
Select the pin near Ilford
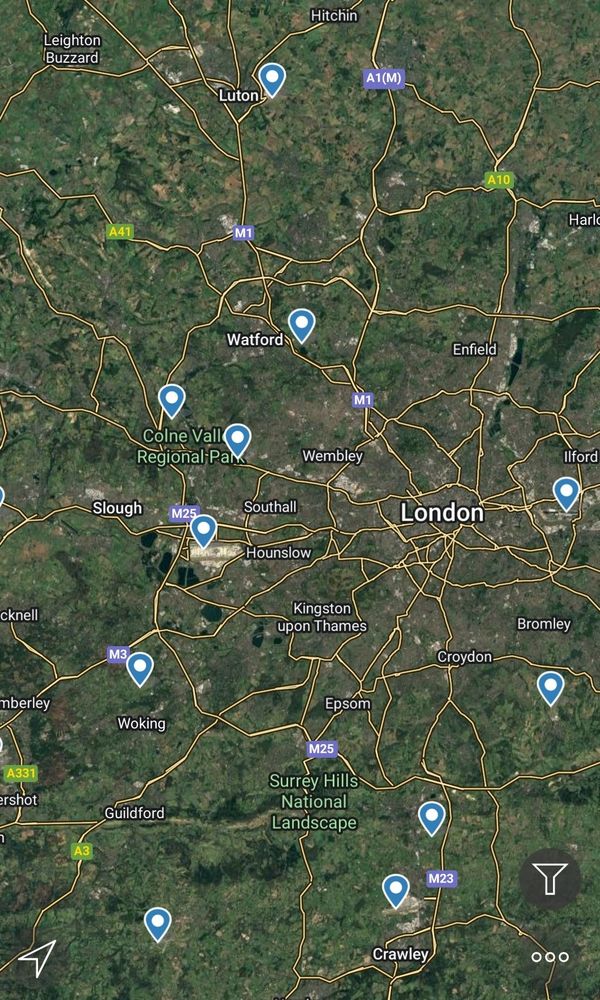tap(566, 494)
